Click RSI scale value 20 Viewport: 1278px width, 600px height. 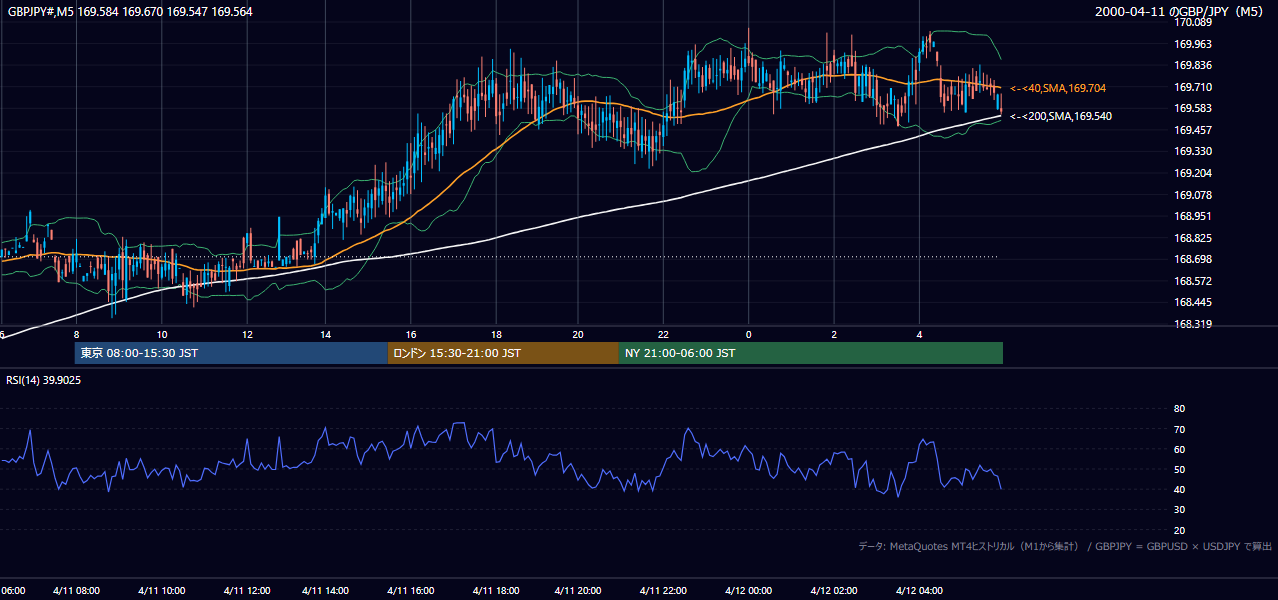[1179, 530]
